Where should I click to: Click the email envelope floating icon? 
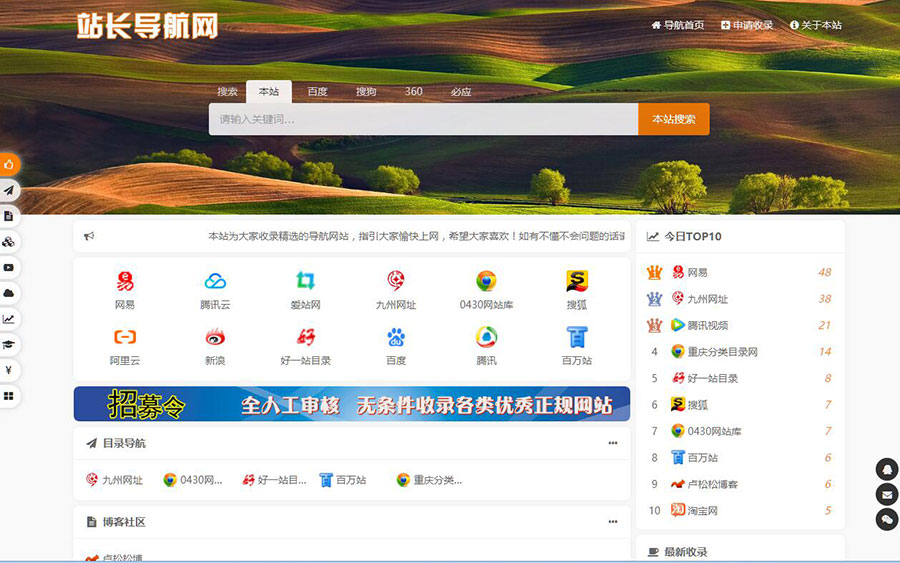[x=886, y=494]
